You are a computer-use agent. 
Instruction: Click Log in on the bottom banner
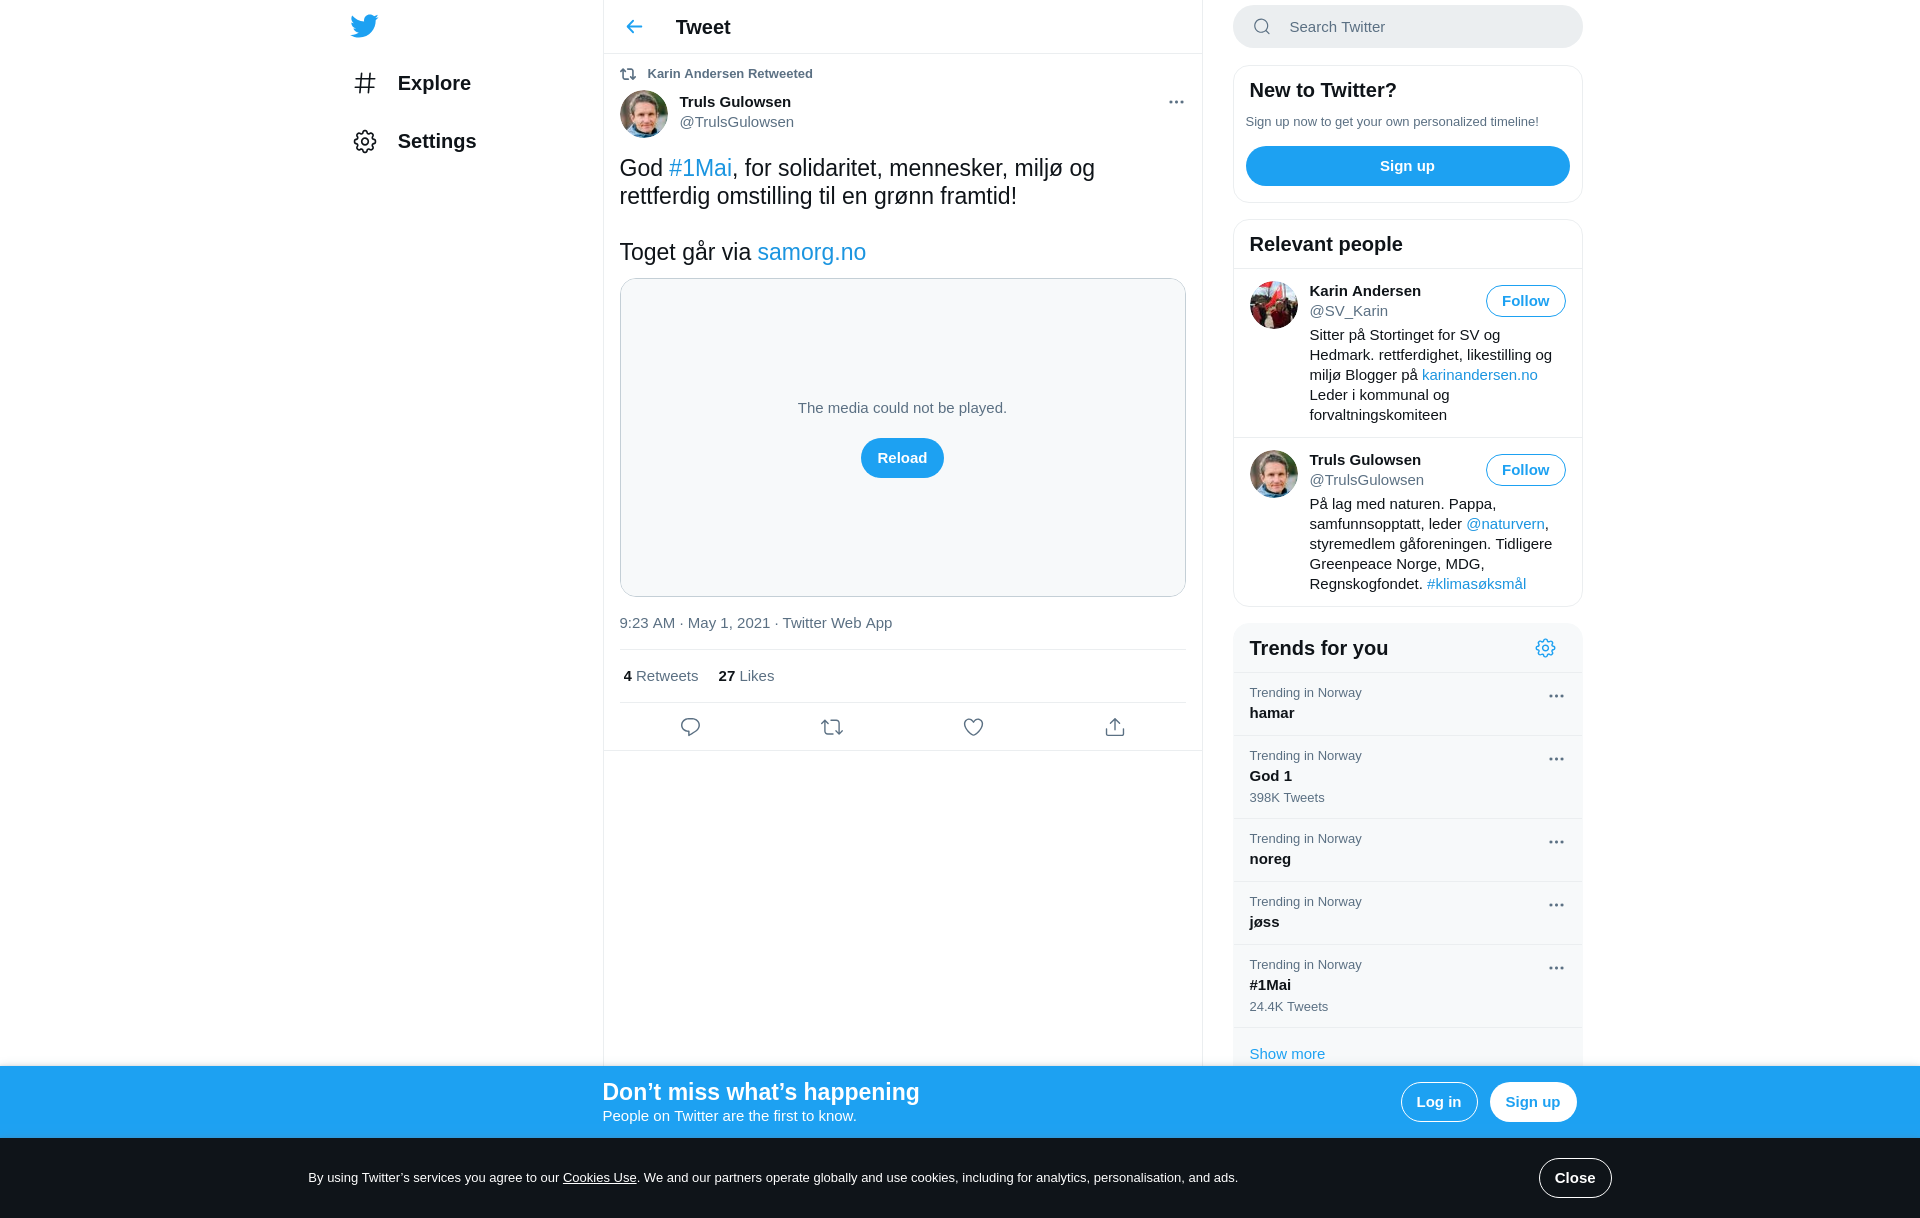coord(1439,1102)
